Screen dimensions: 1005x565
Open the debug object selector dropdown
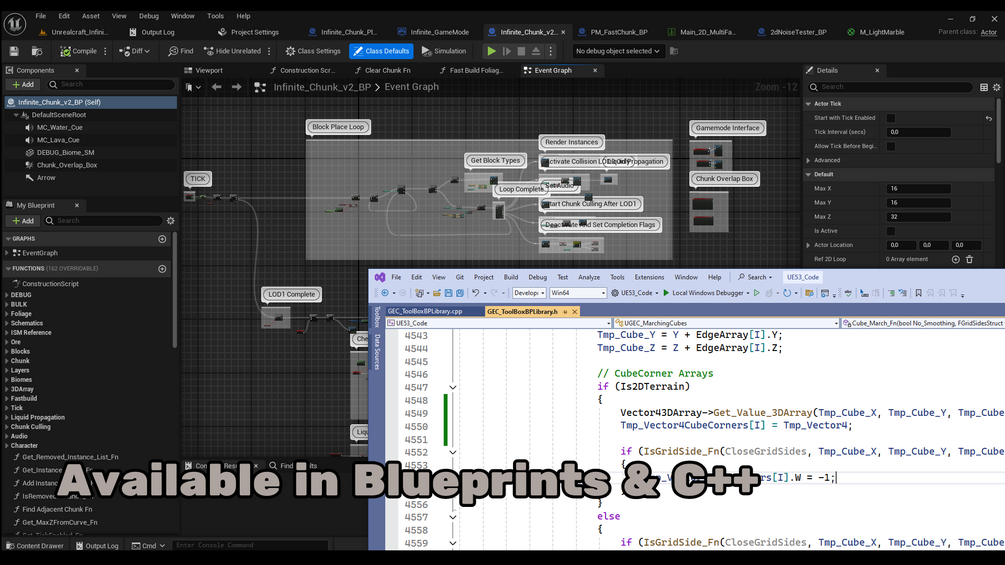tap(617, 51)
